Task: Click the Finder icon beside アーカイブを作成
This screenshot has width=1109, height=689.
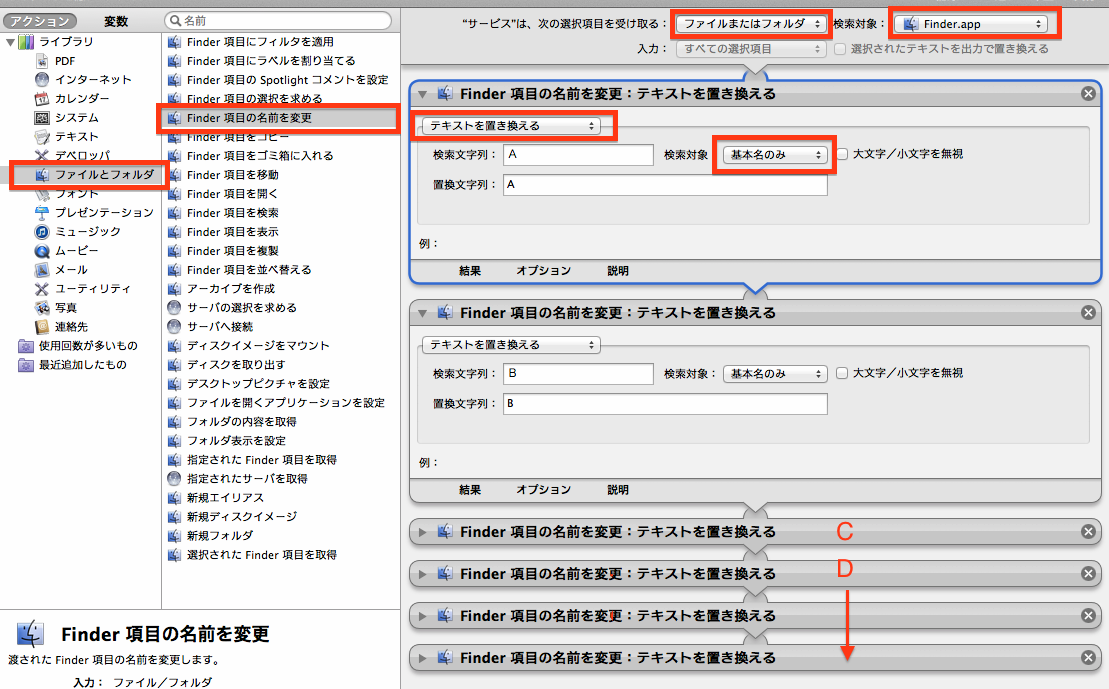Action: coord(175,289)
